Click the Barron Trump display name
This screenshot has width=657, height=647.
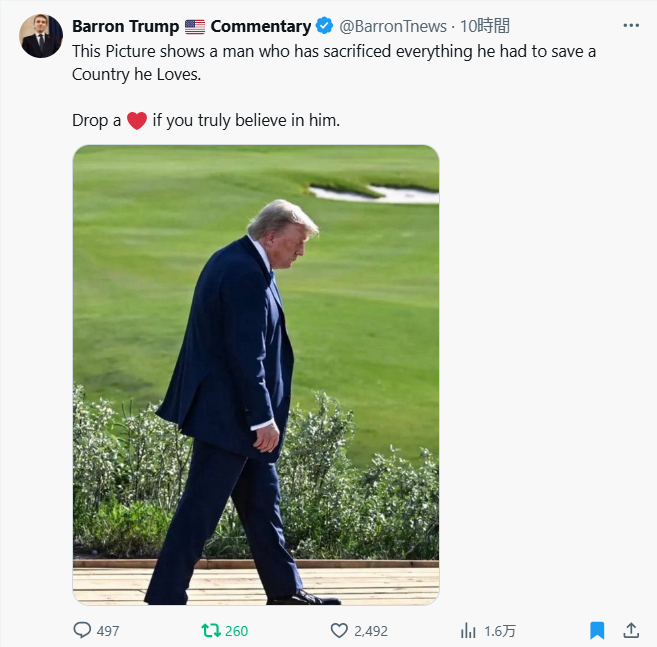click(126, 26)
